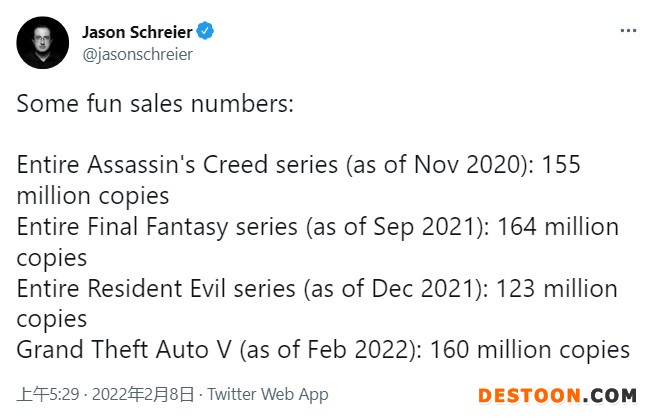
Task: Open the tweet's more options ellipsis menu
Action: pyautogui.click(x=628, y=32)
